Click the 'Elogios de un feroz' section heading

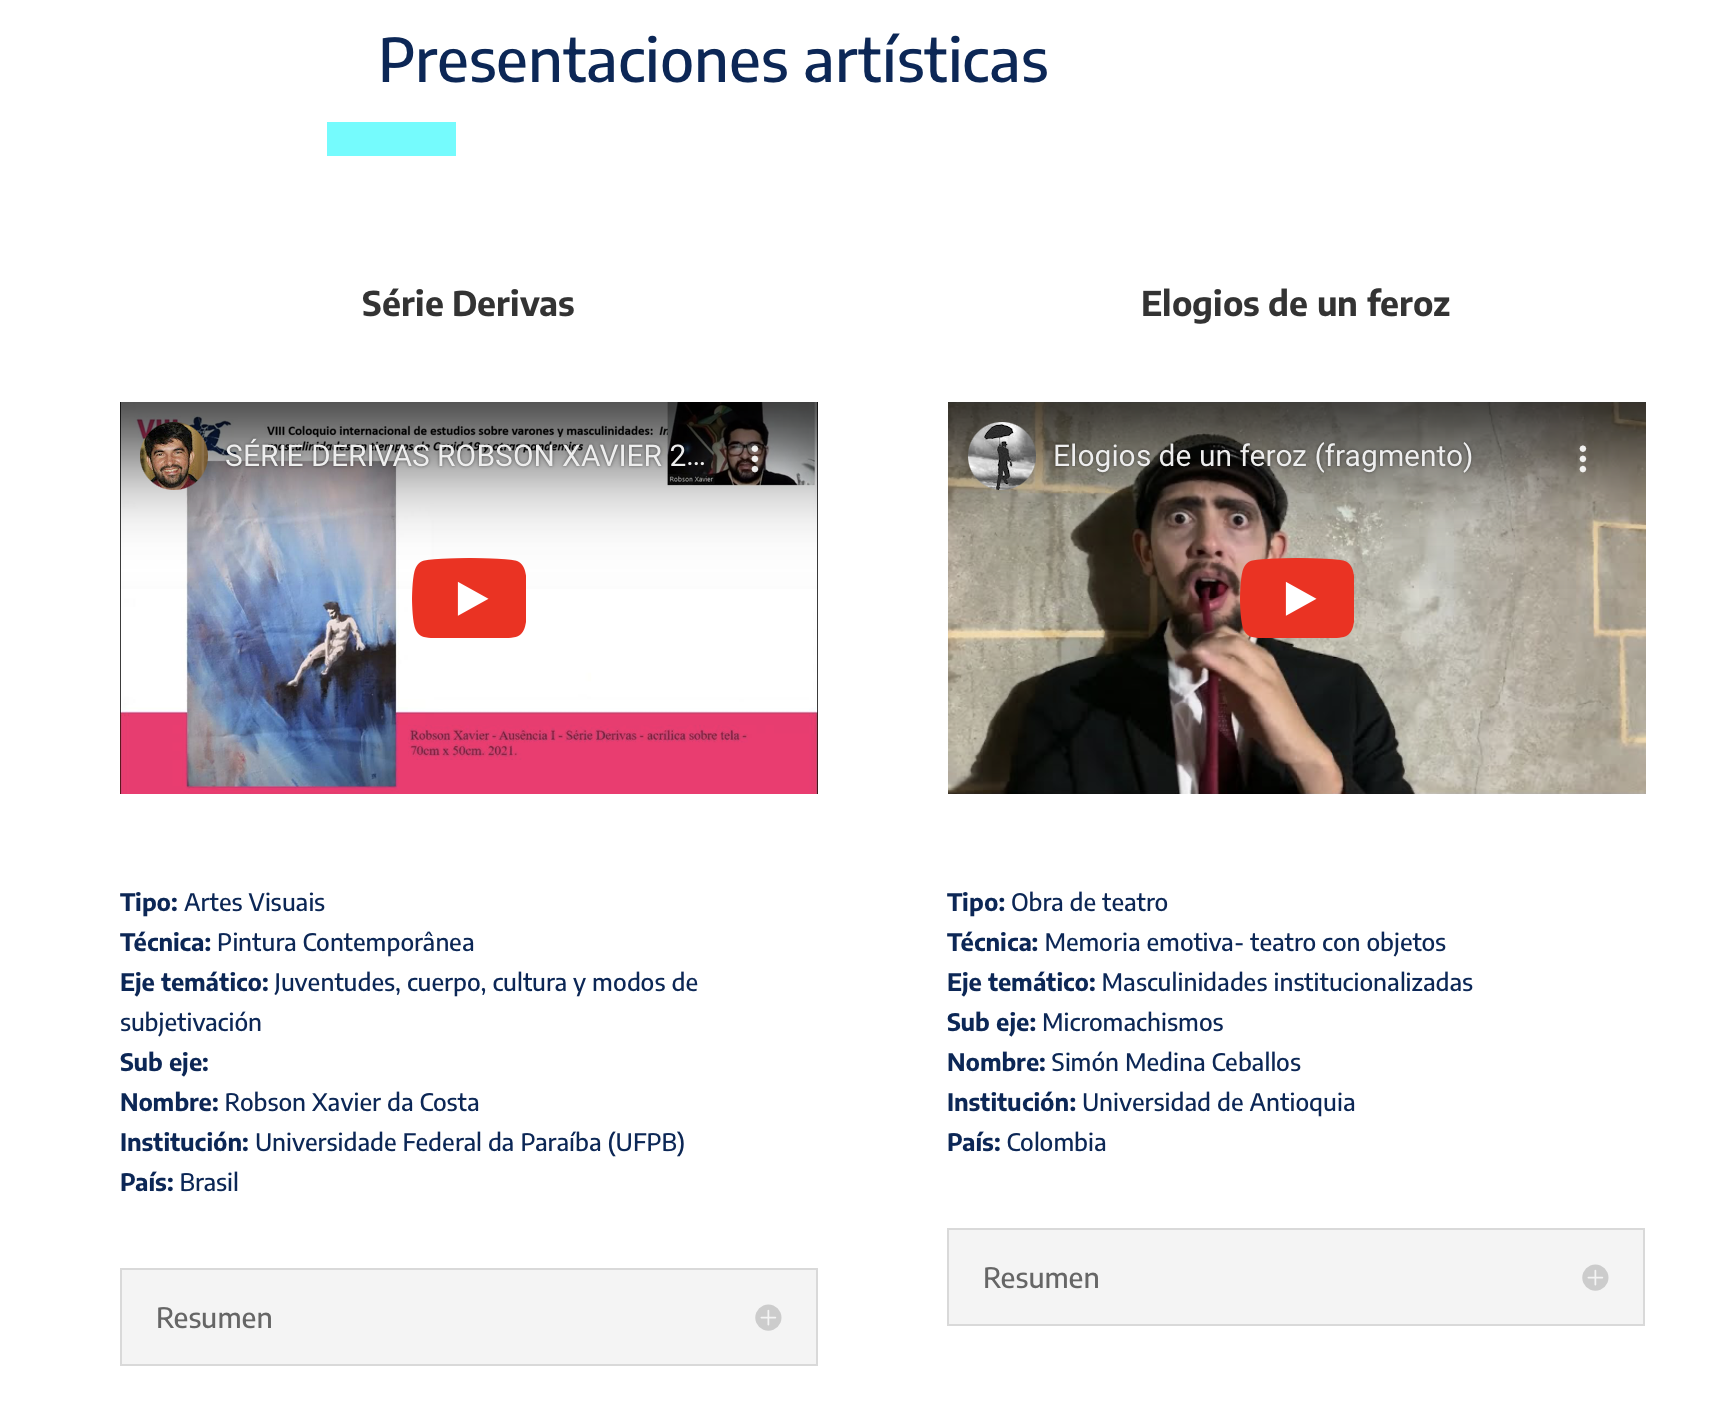(1295, 304)
